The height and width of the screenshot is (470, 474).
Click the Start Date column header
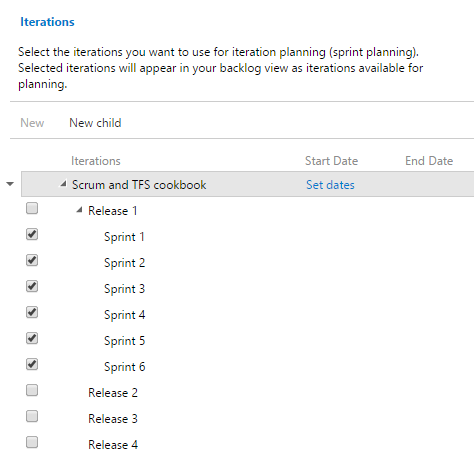pos(331,161)
